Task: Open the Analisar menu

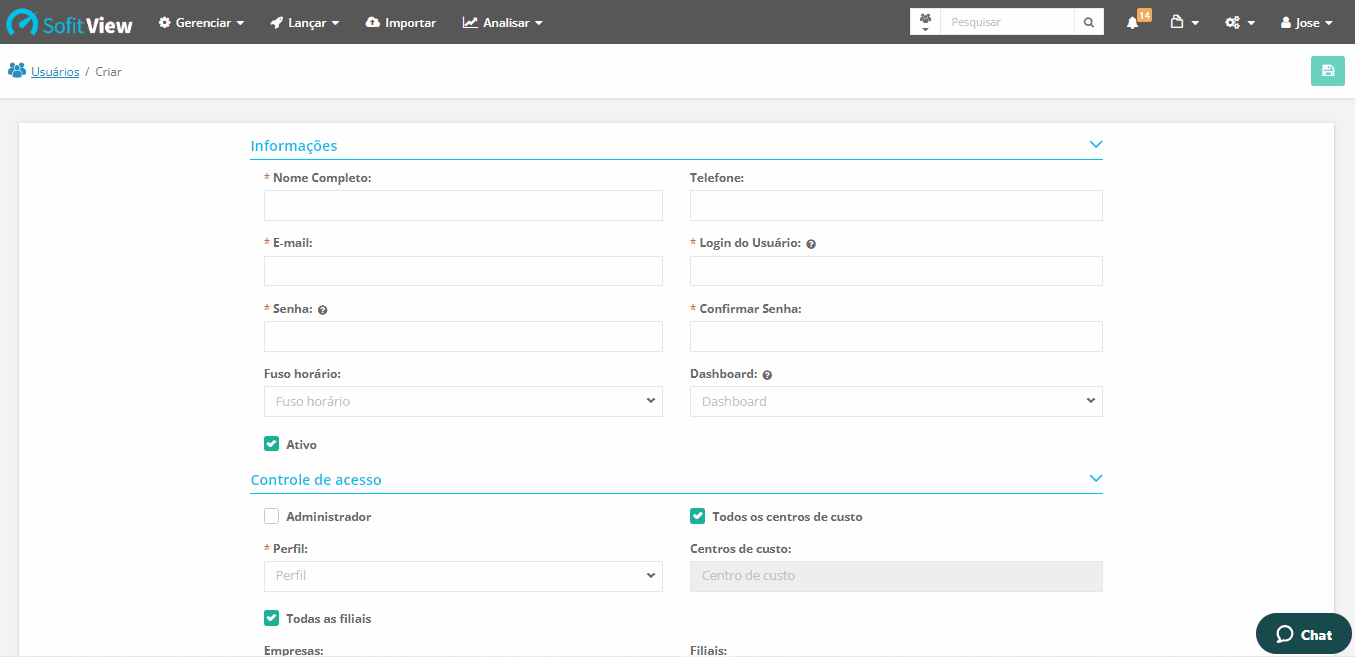Action: (503, 22)
